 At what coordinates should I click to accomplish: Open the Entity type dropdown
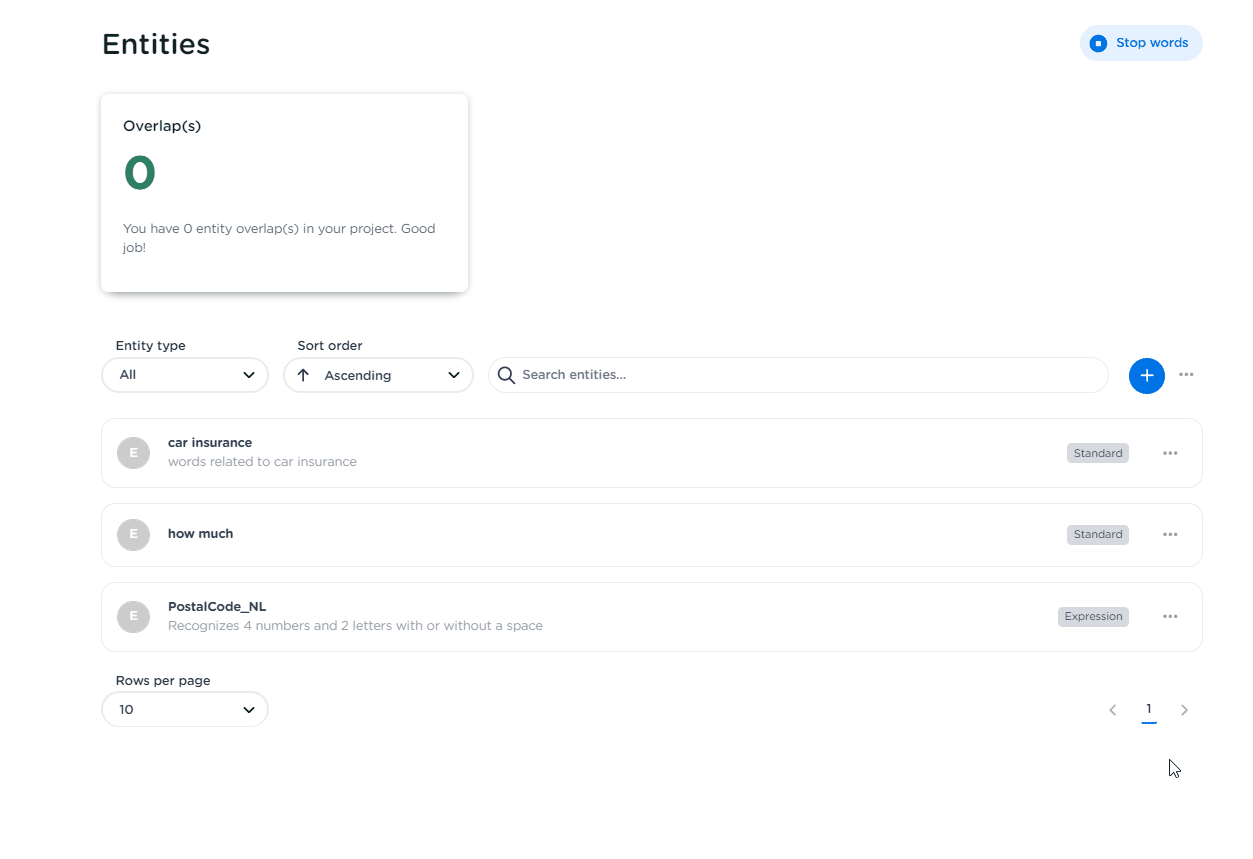(185, 375)
